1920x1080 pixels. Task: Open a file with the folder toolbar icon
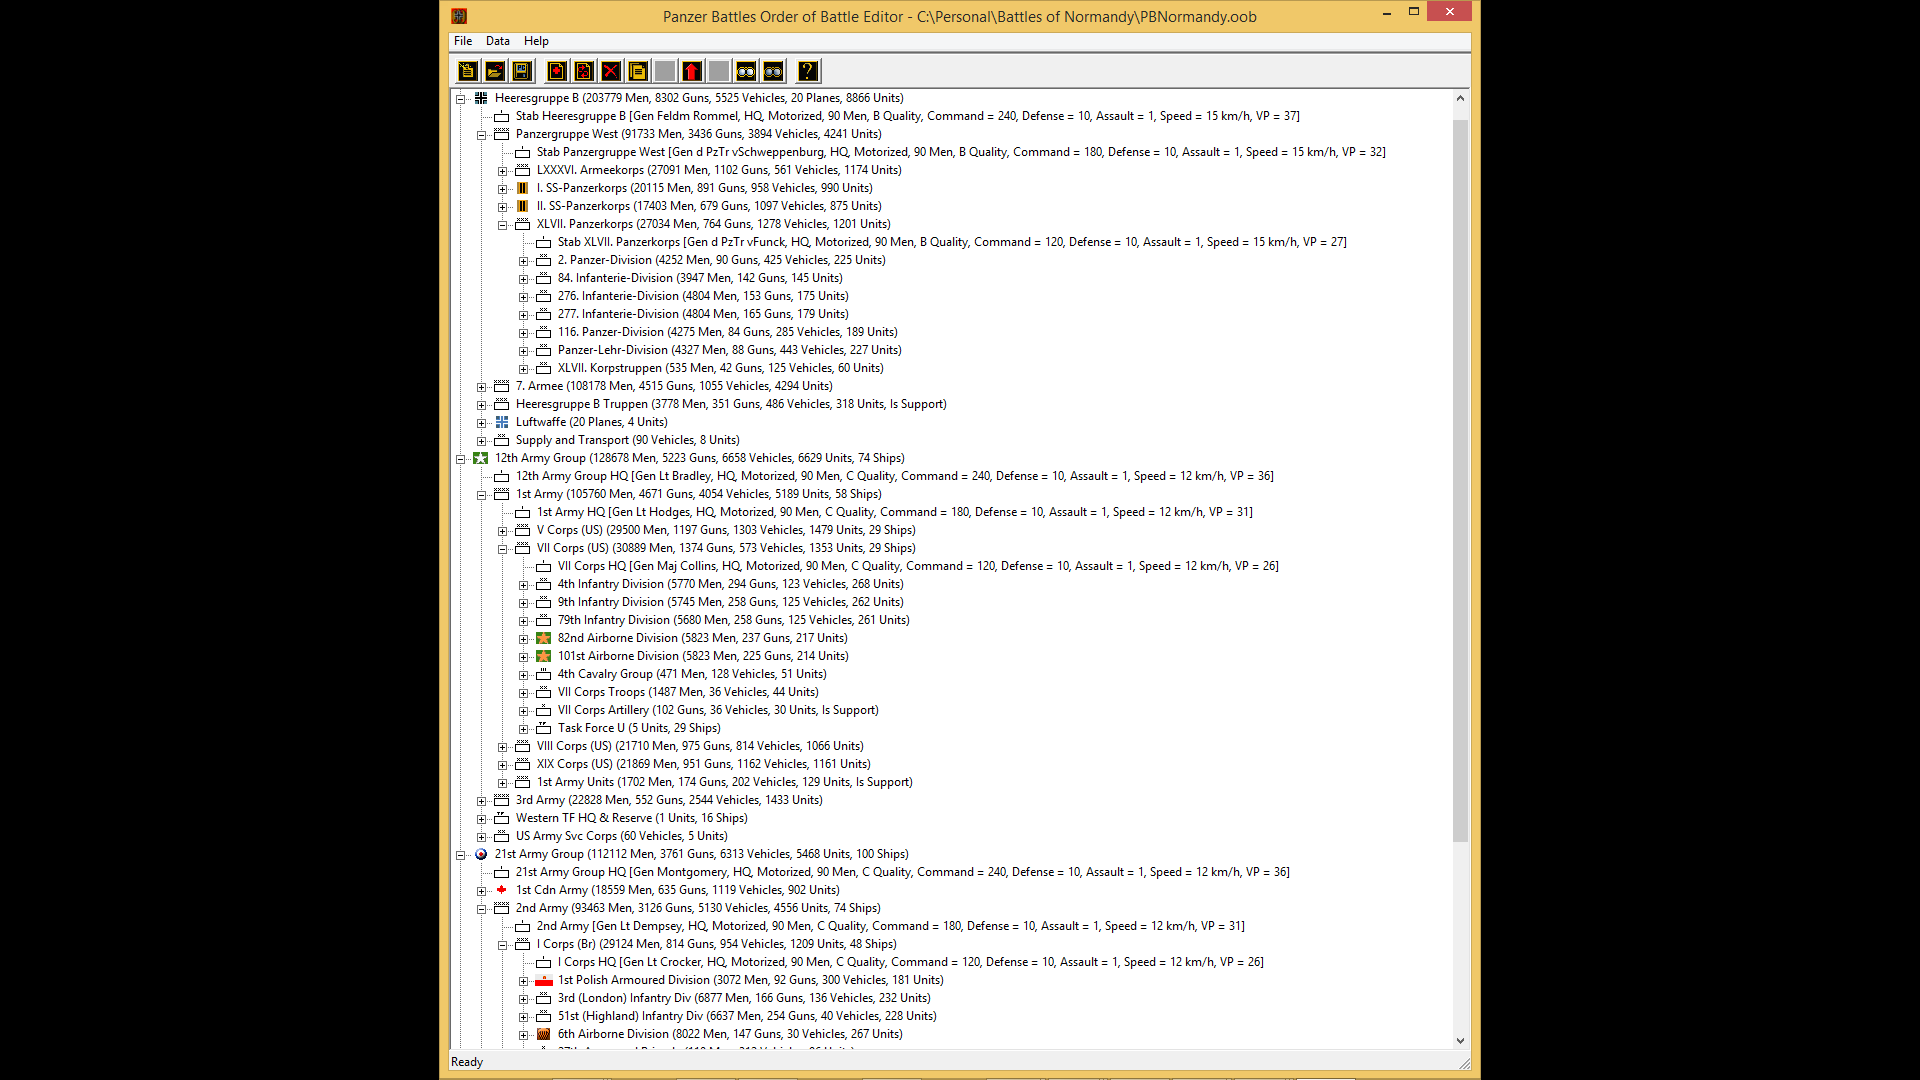pos(494,71)
